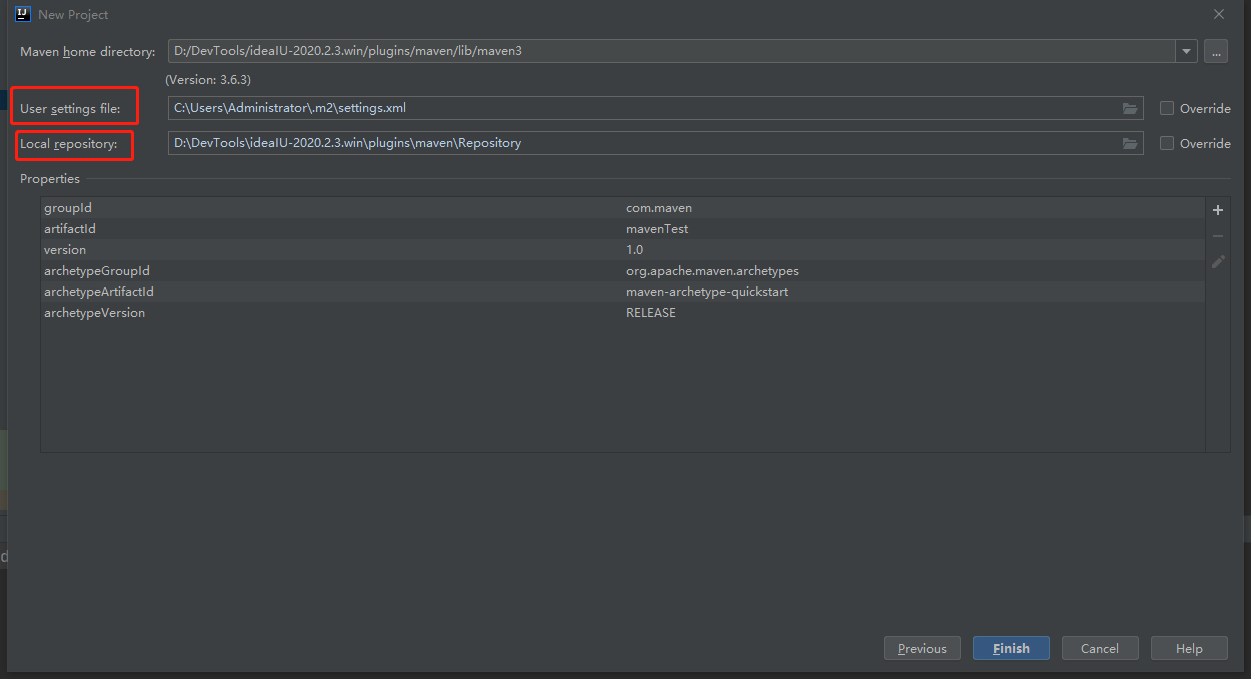Go back with the Previous button

[x=922, y=648]
